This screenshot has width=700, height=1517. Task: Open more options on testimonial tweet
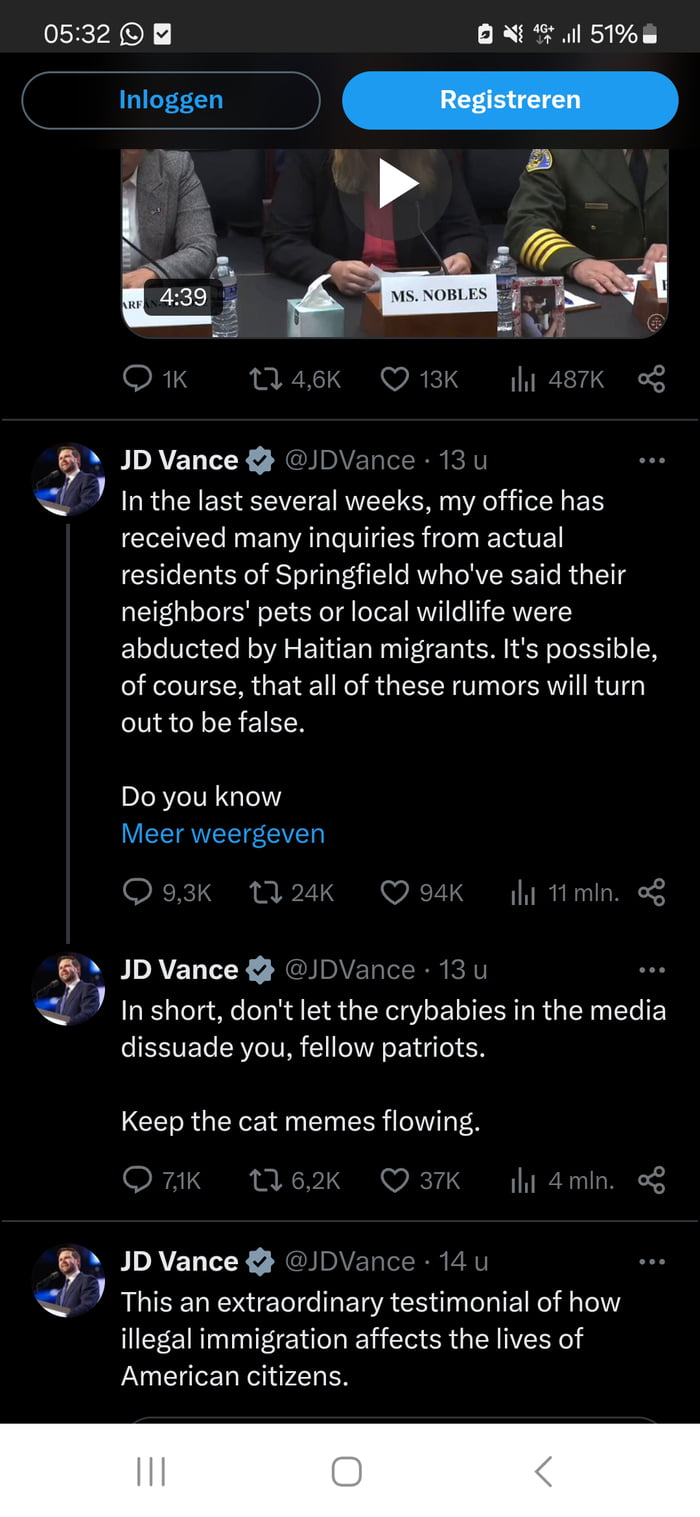point(651,1262)
